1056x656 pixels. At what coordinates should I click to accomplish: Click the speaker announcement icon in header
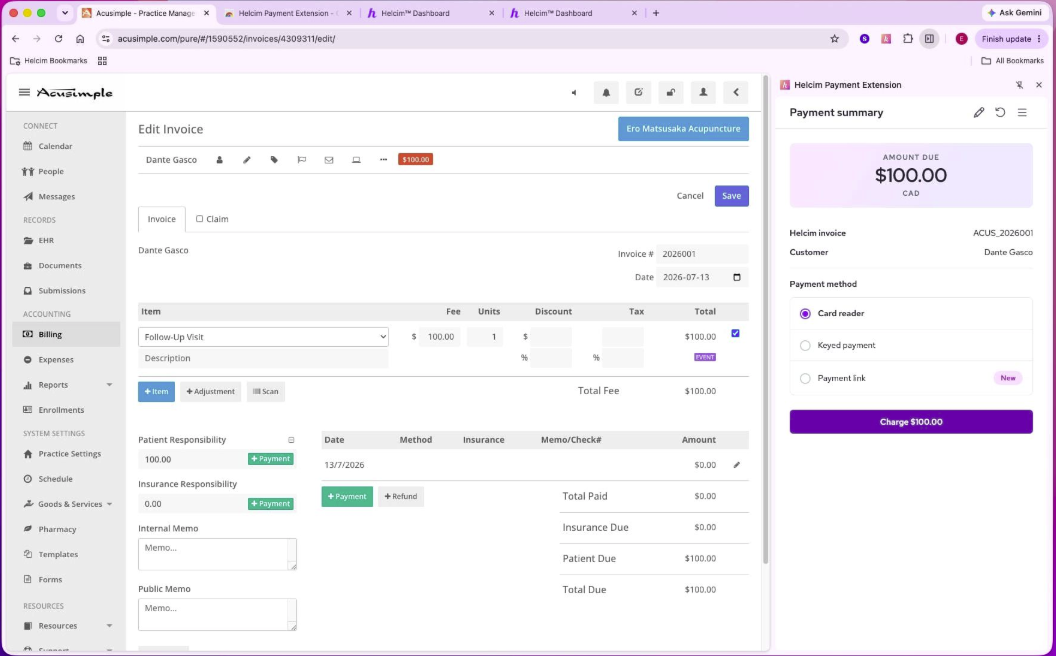(x=574, y=93)
